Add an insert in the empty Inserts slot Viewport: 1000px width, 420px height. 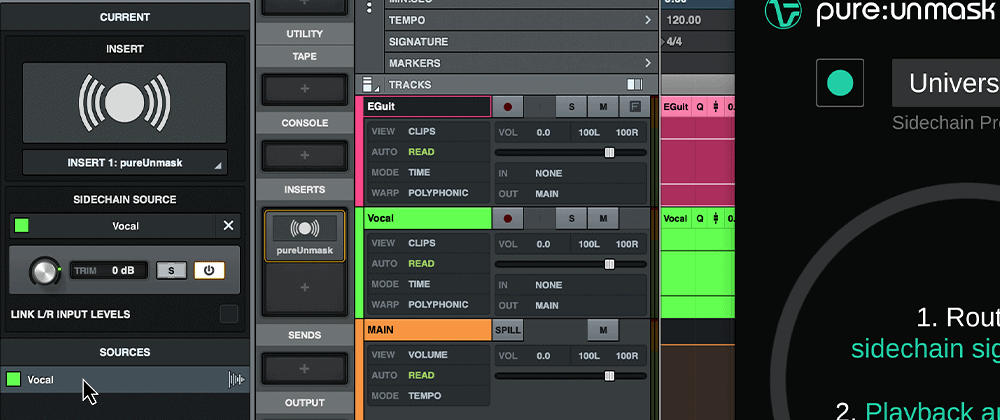tap(304, 287)
